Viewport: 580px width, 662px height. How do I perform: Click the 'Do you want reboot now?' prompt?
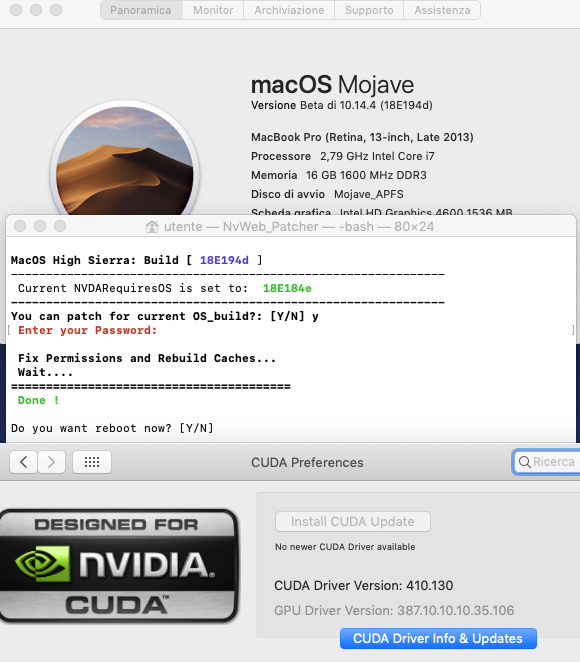click(x=112, y=428)
